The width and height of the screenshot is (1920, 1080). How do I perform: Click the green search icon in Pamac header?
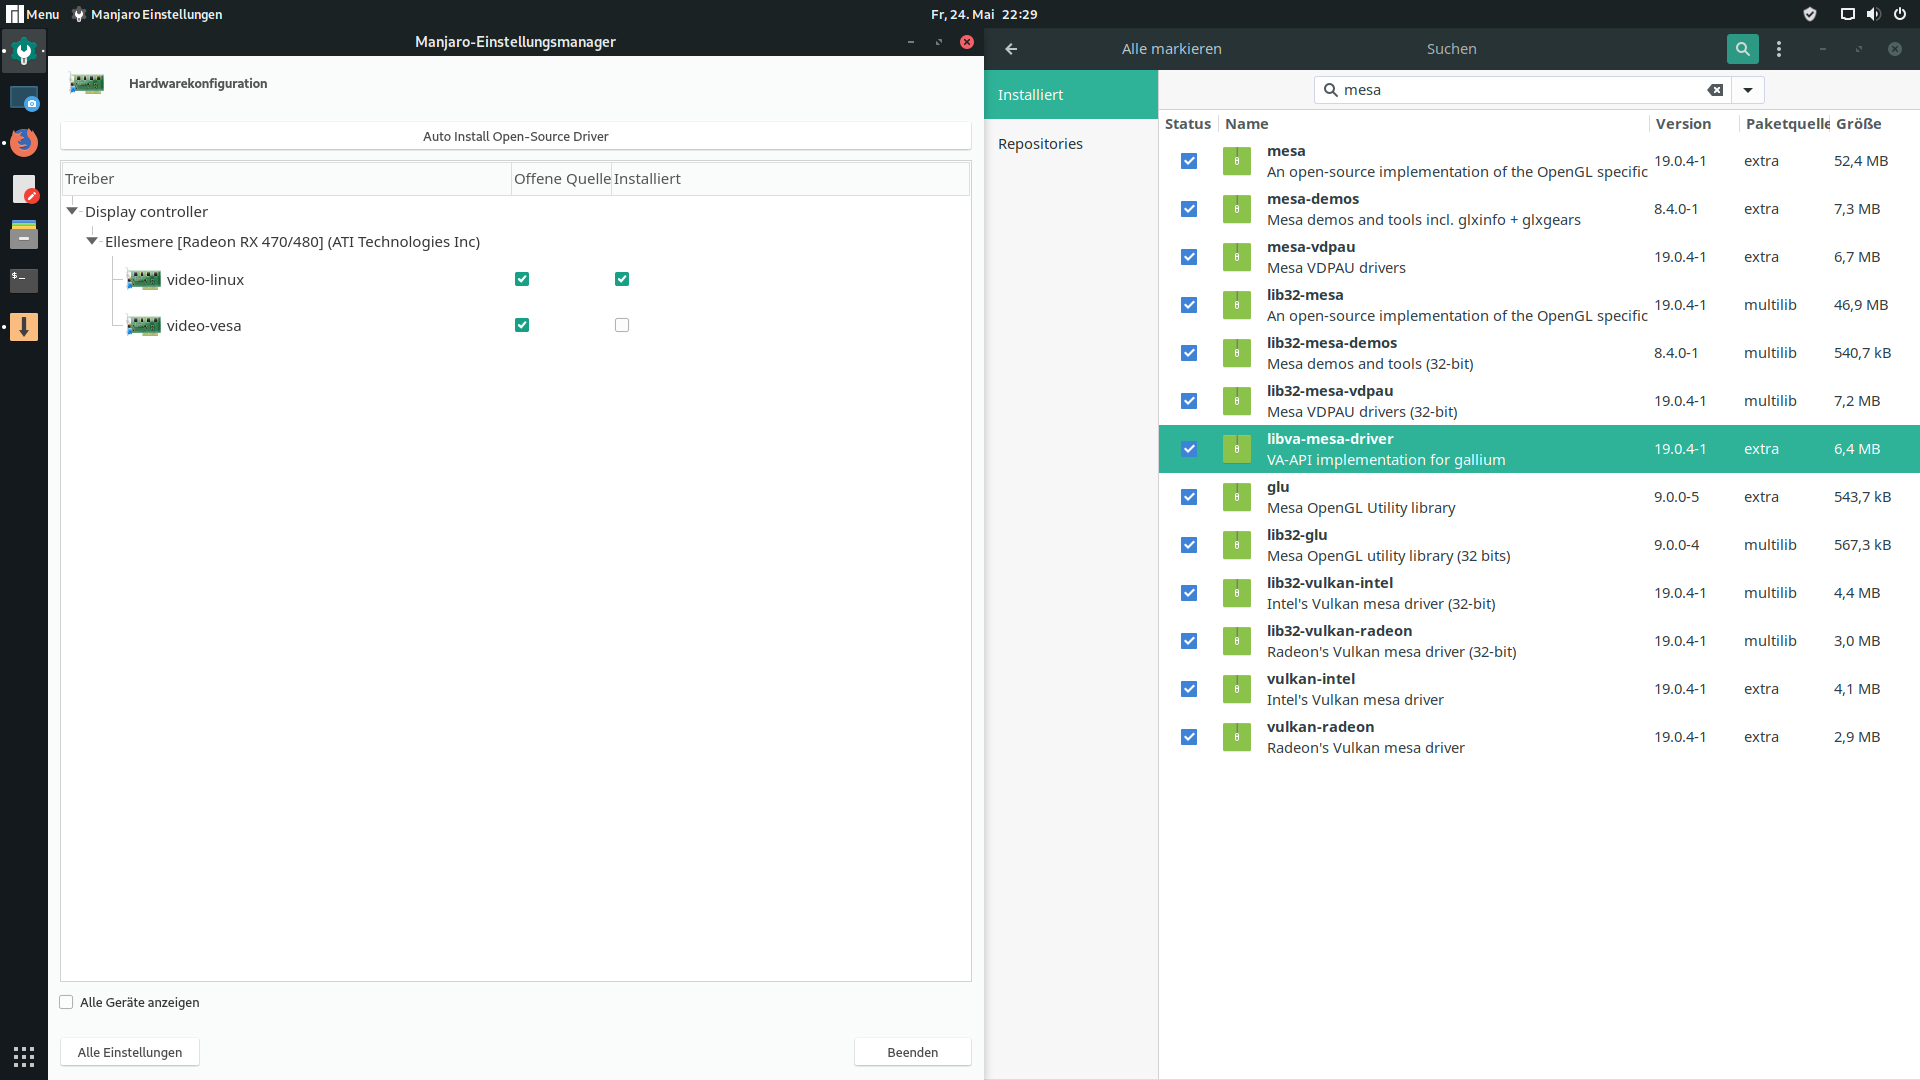[1742, 49]
